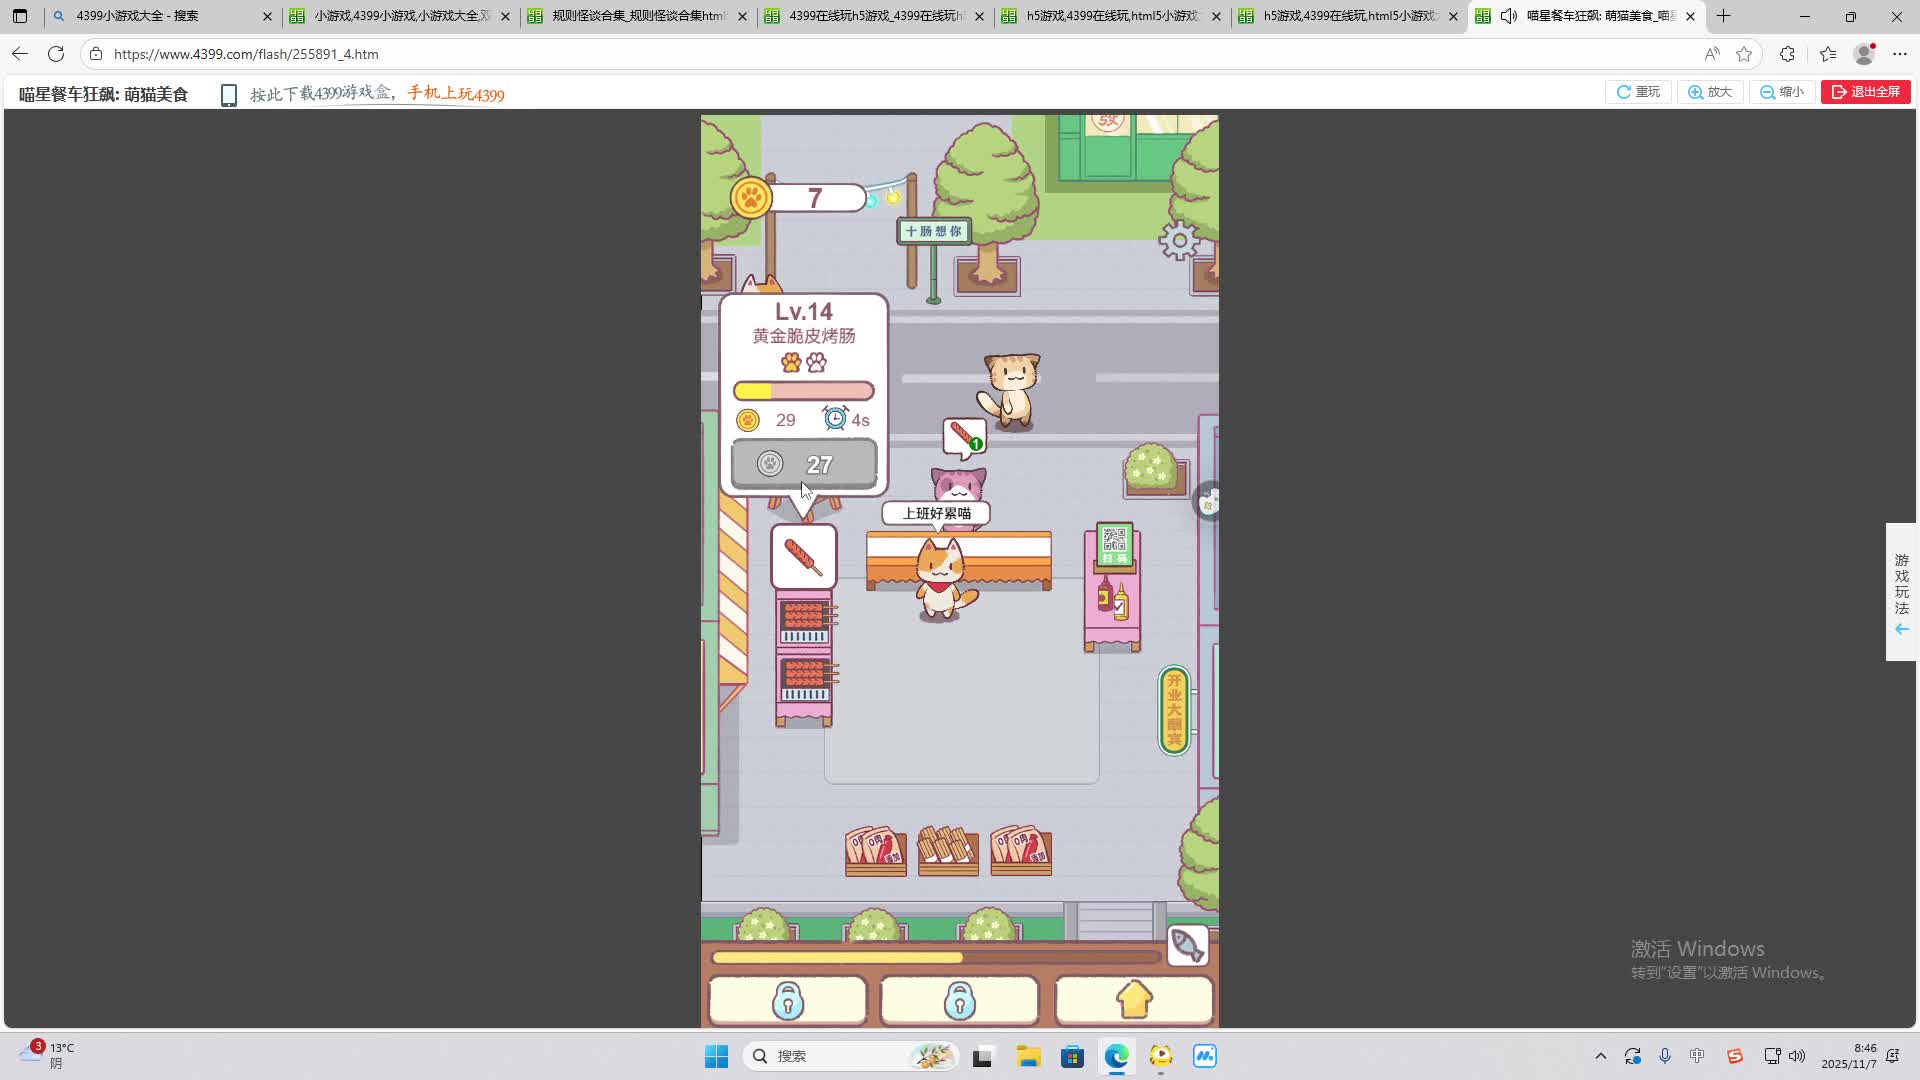Show hidden system tray icons
1920x1080 pixels.
1600,1056
